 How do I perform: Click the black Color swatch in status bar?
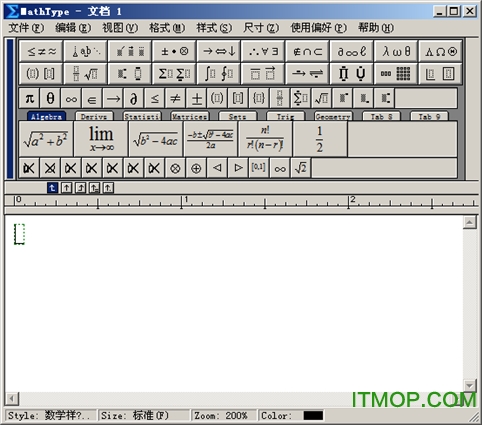313,415
